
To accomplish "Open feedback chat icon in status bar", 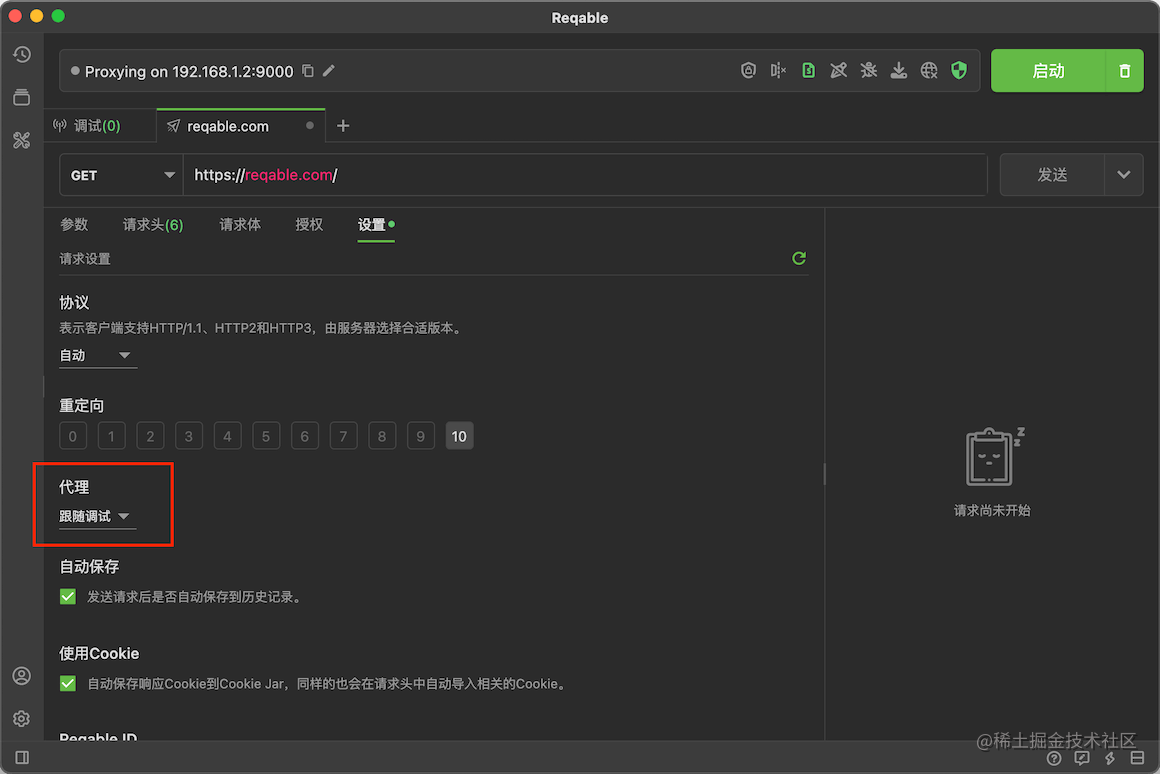I will tap(1082, 758).
